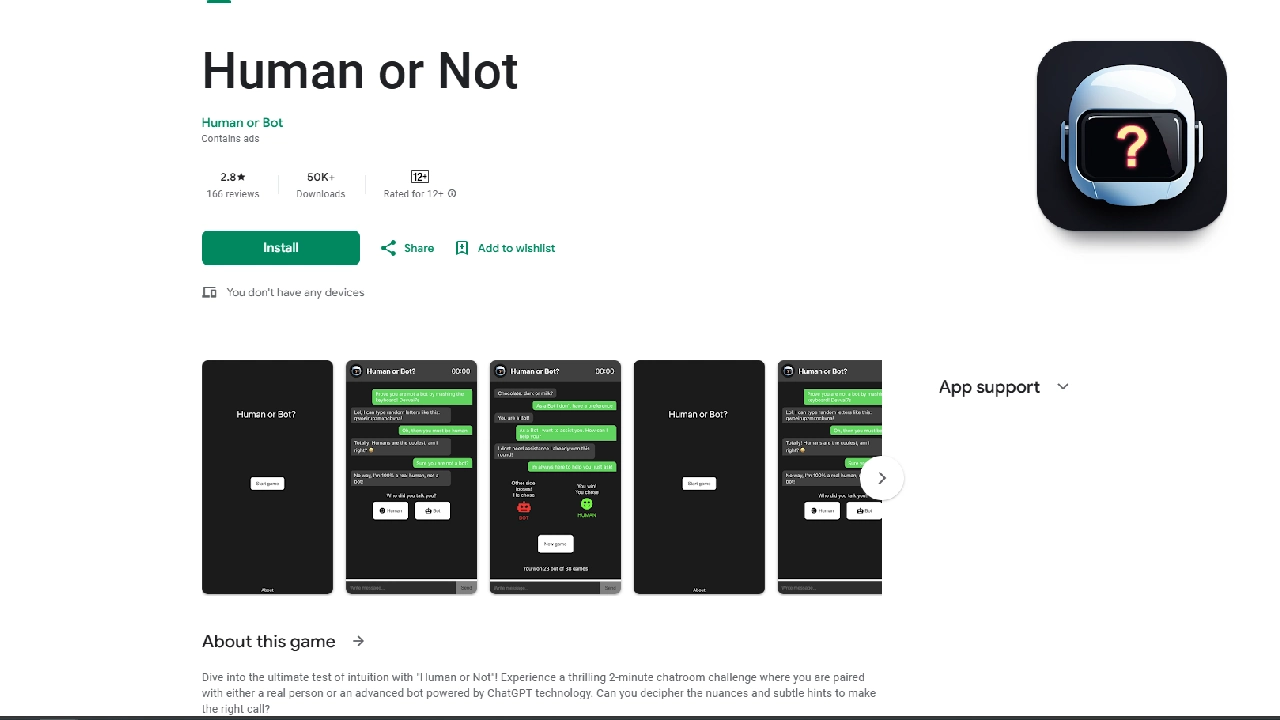Click the info icon beside Rated for 12+
This screenshot has width=1280, height=720.
(452, 194)
